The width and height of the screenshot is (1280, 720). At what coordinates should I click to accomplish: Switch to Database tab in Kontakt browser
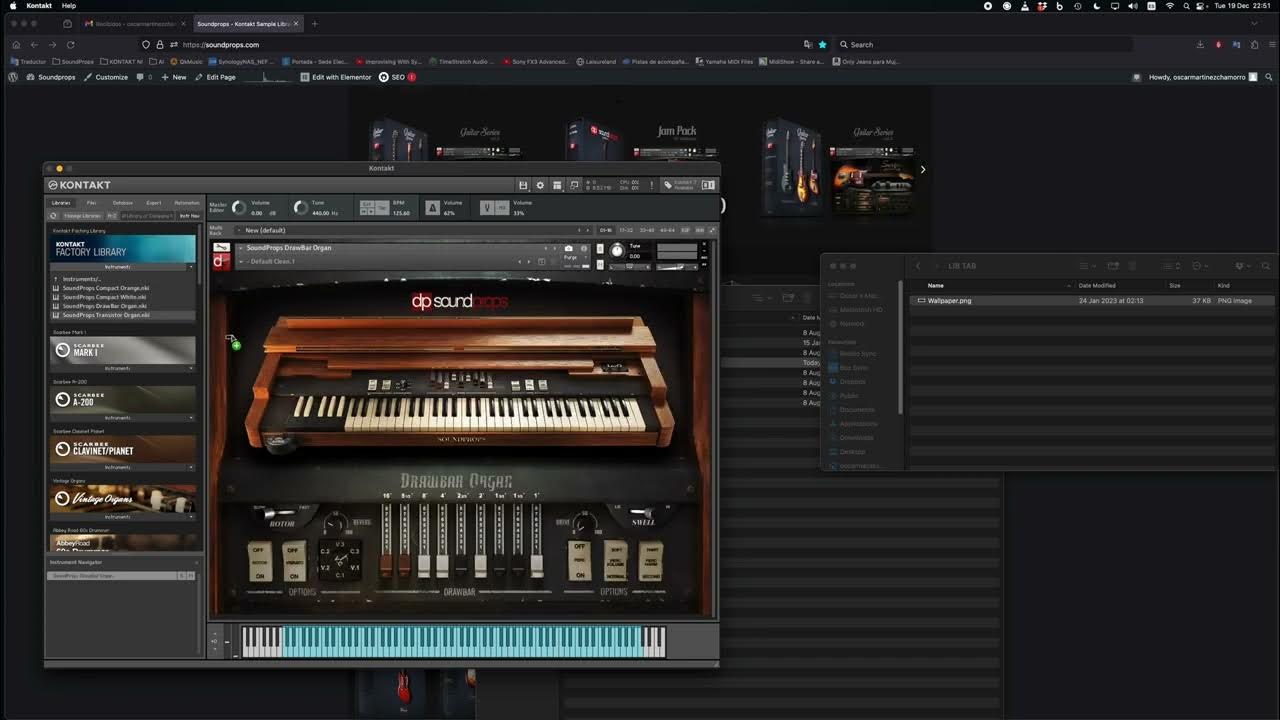123,203
